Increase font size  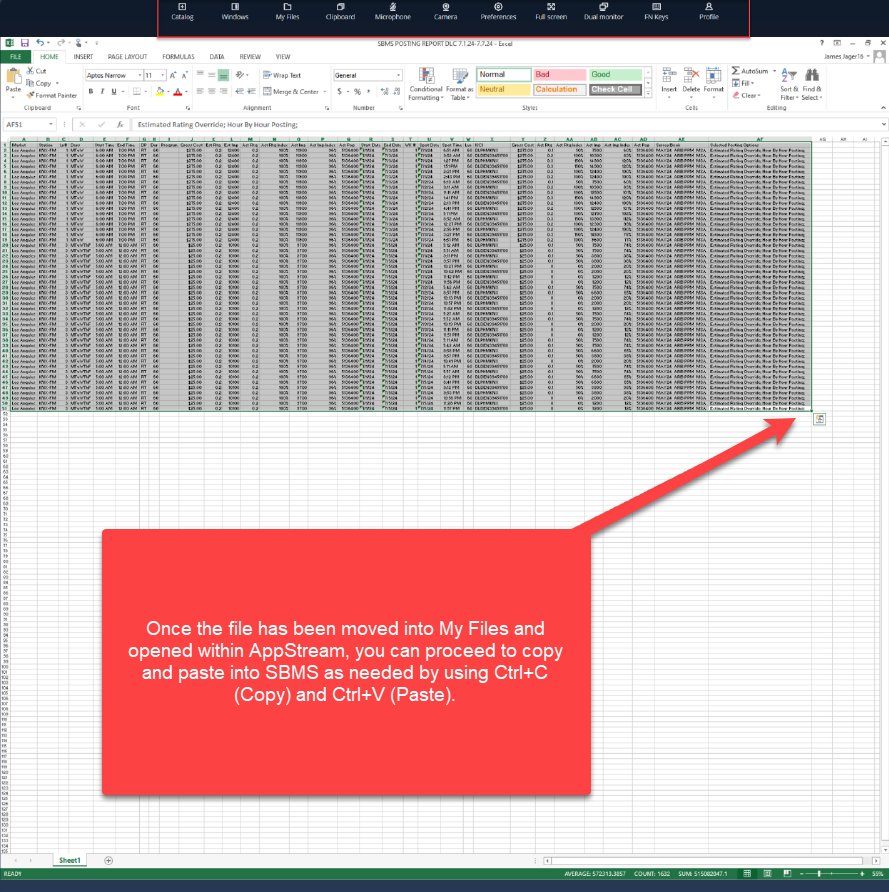173,75
